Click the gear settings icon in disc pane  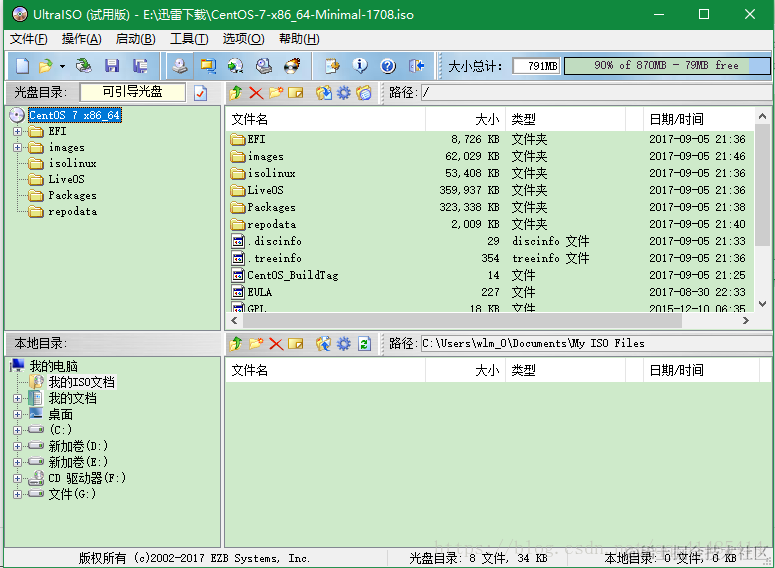click(344, 92)
